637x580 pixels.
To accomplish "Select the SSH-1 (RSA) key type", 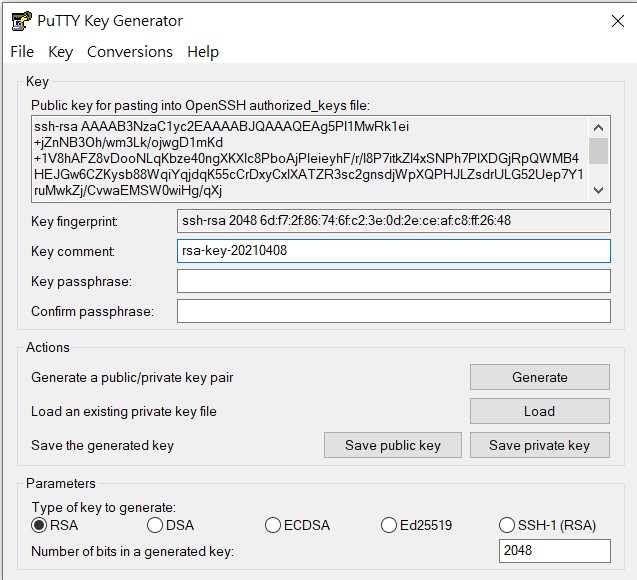I will (507, 525).
